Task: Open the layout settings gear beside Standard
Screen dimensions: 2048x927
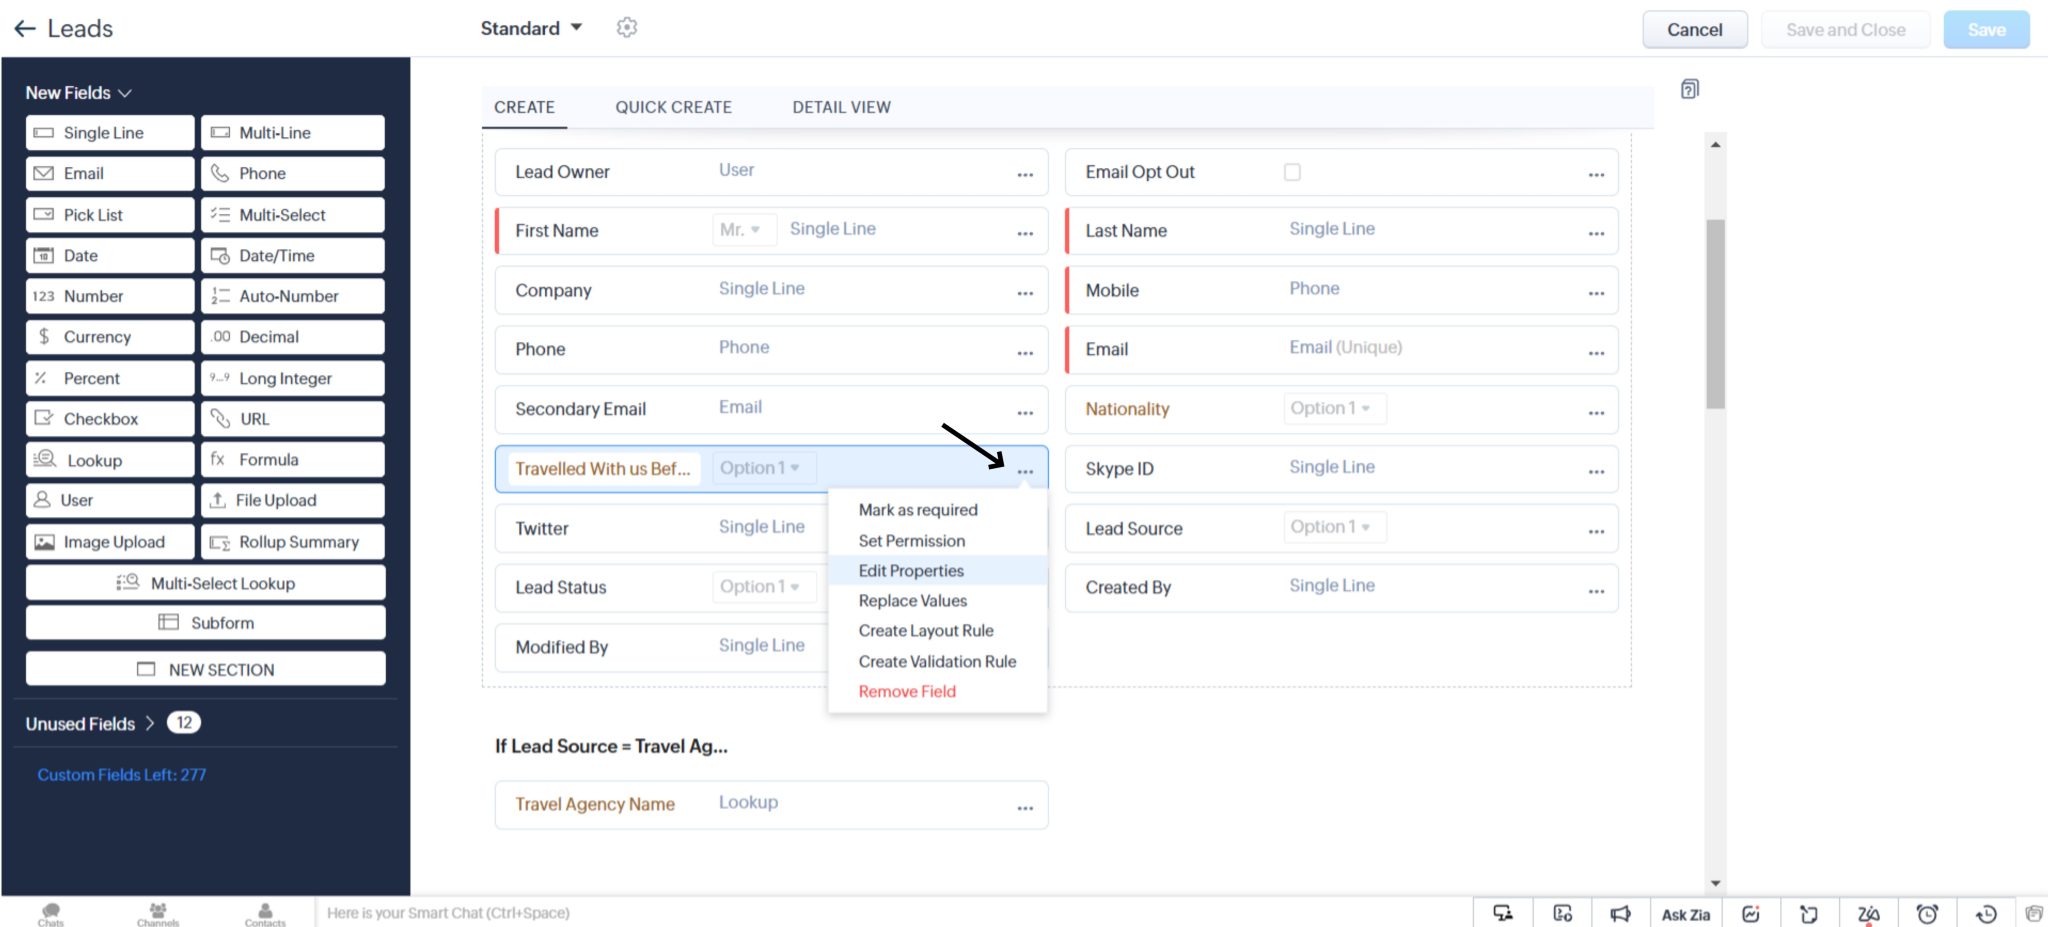Action: click(627, 28)
